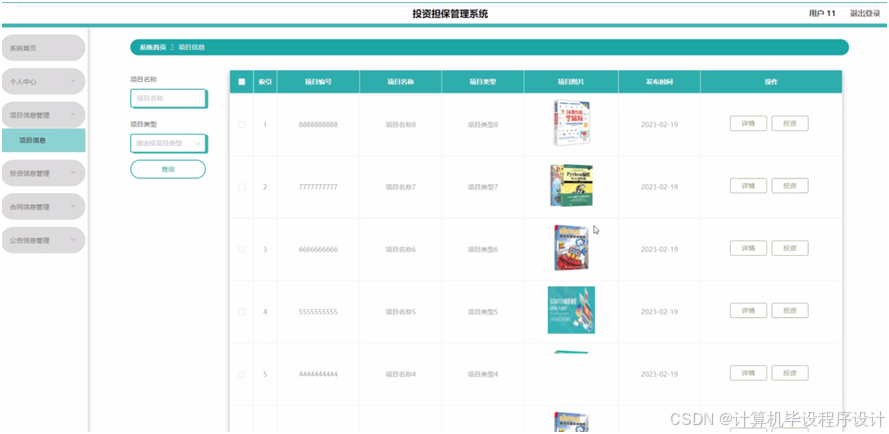Expand the 公告信息管理 sidebar menu
889x434 pixels.
pyautogui.click(x=44, y=240)
